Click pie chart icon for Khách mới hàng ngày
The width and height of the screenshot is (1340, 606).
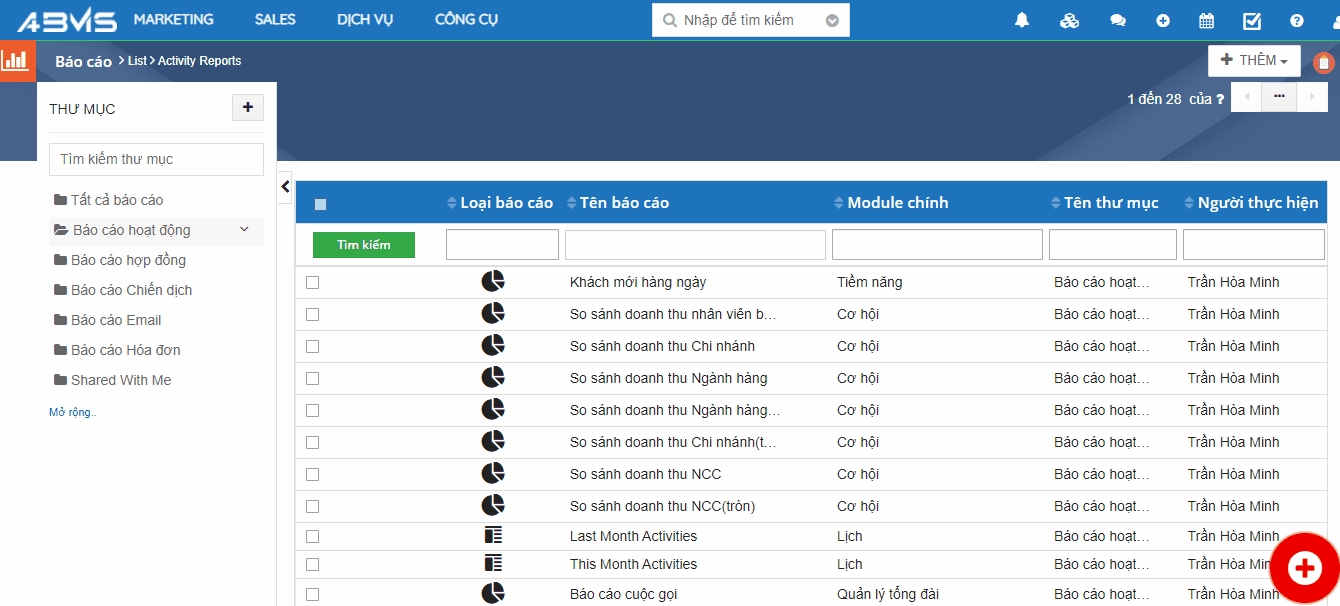pos(493,282)
